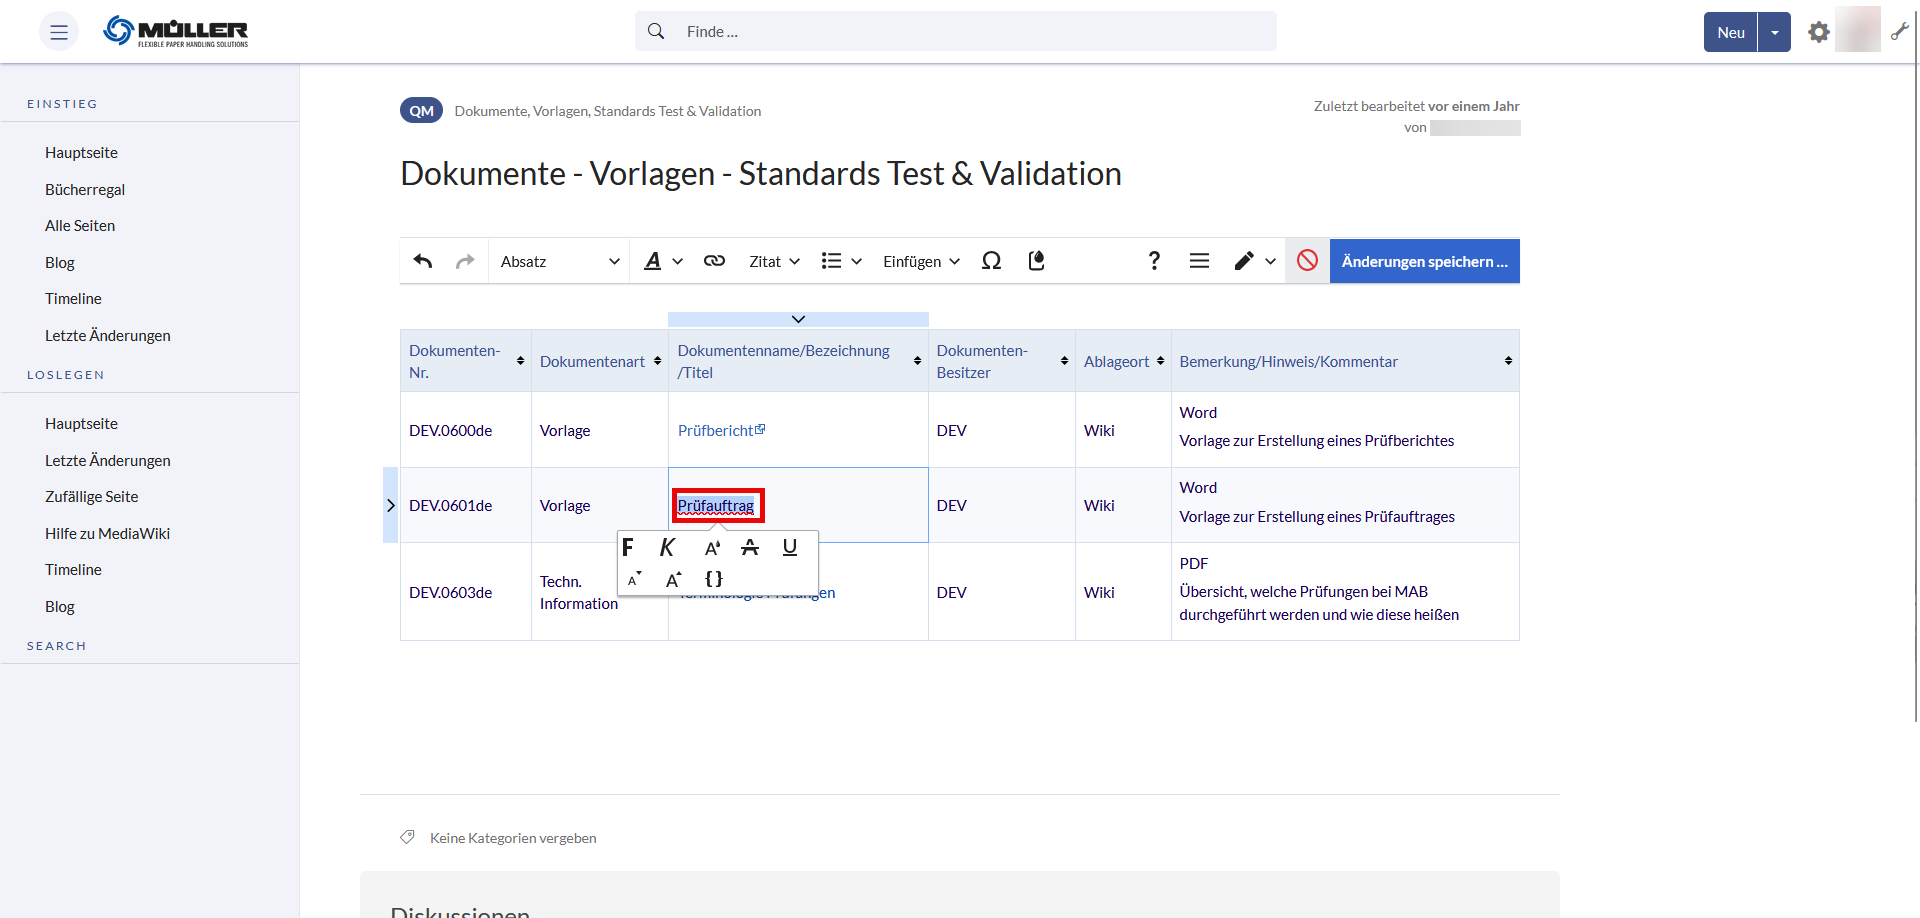The height and width of the screenshot is (918, 1920).
Task: Expand the Einfügen insert menu
Action: tap(921, 261)
